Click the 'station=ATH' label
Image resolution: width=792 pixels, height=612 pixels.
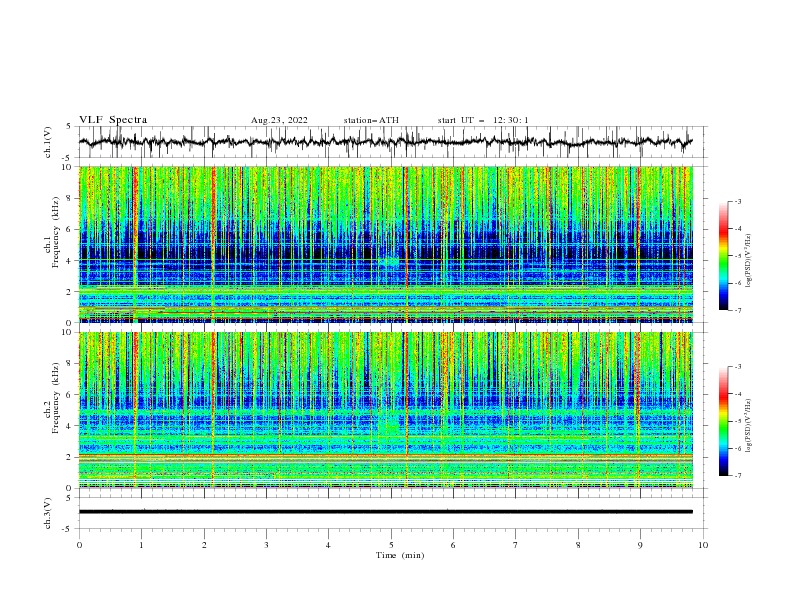(x=371, y=120)
